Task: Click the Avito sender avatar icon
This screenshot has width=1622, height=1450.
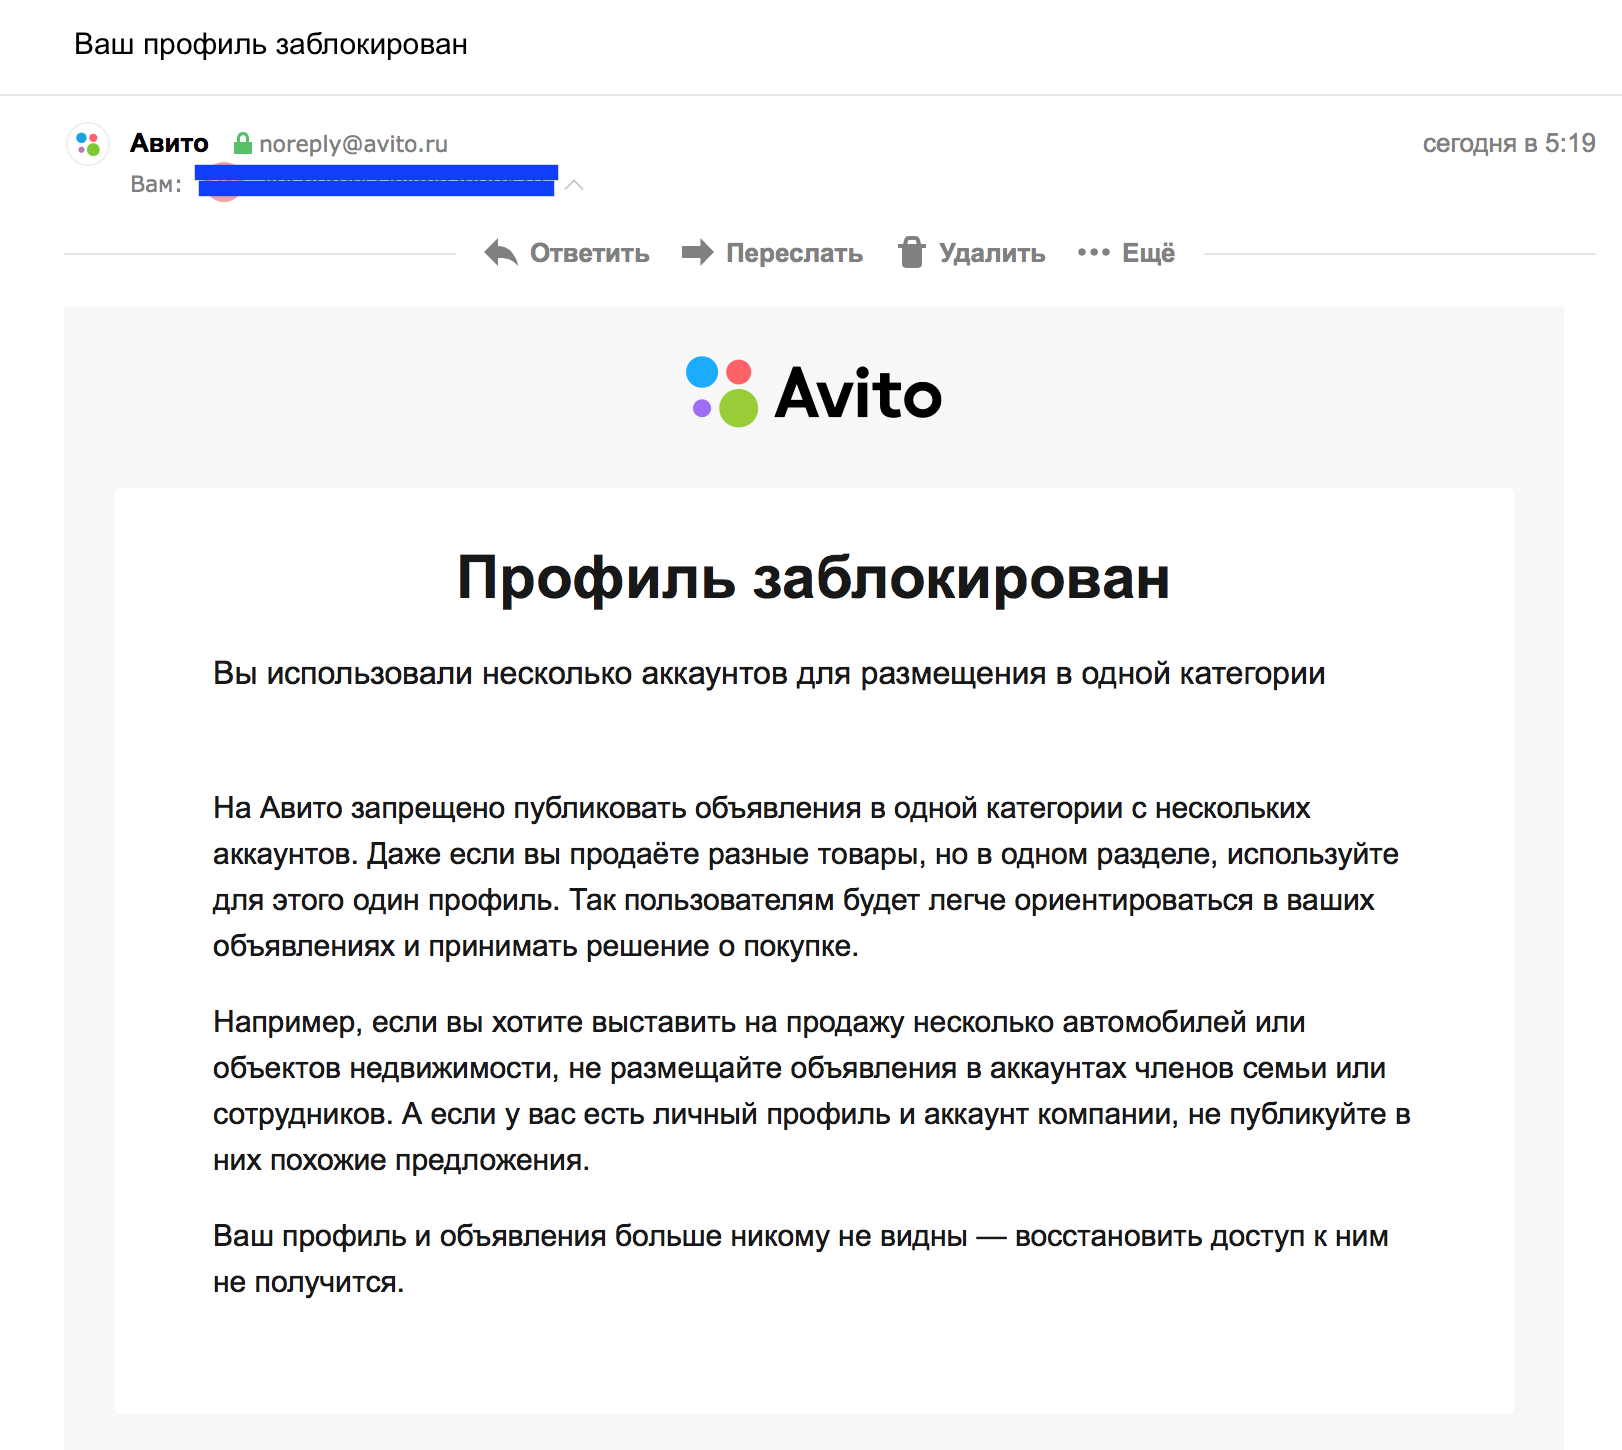Action: (88, 144)
